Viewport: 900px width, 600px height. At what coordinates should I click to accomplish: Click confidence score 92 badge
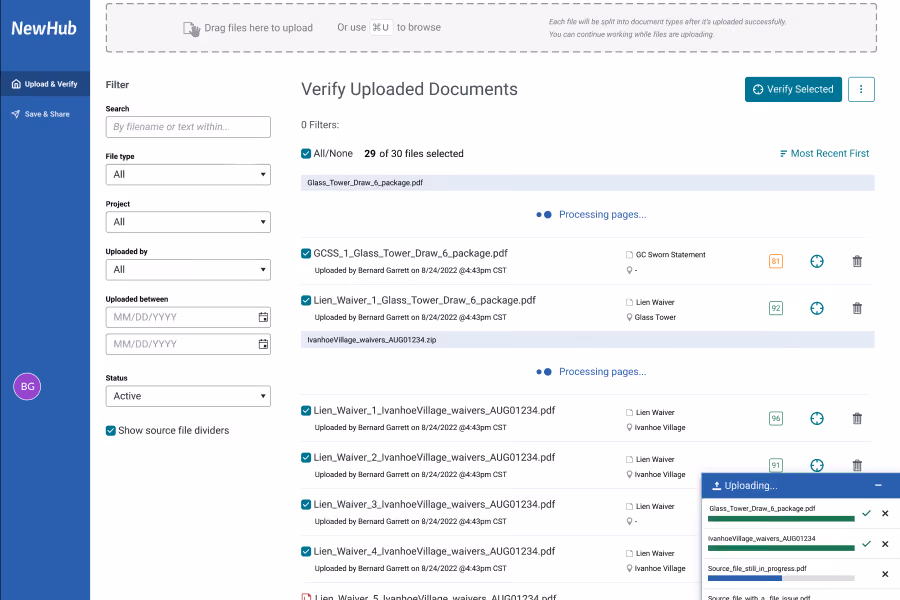(x=775, y=308)
